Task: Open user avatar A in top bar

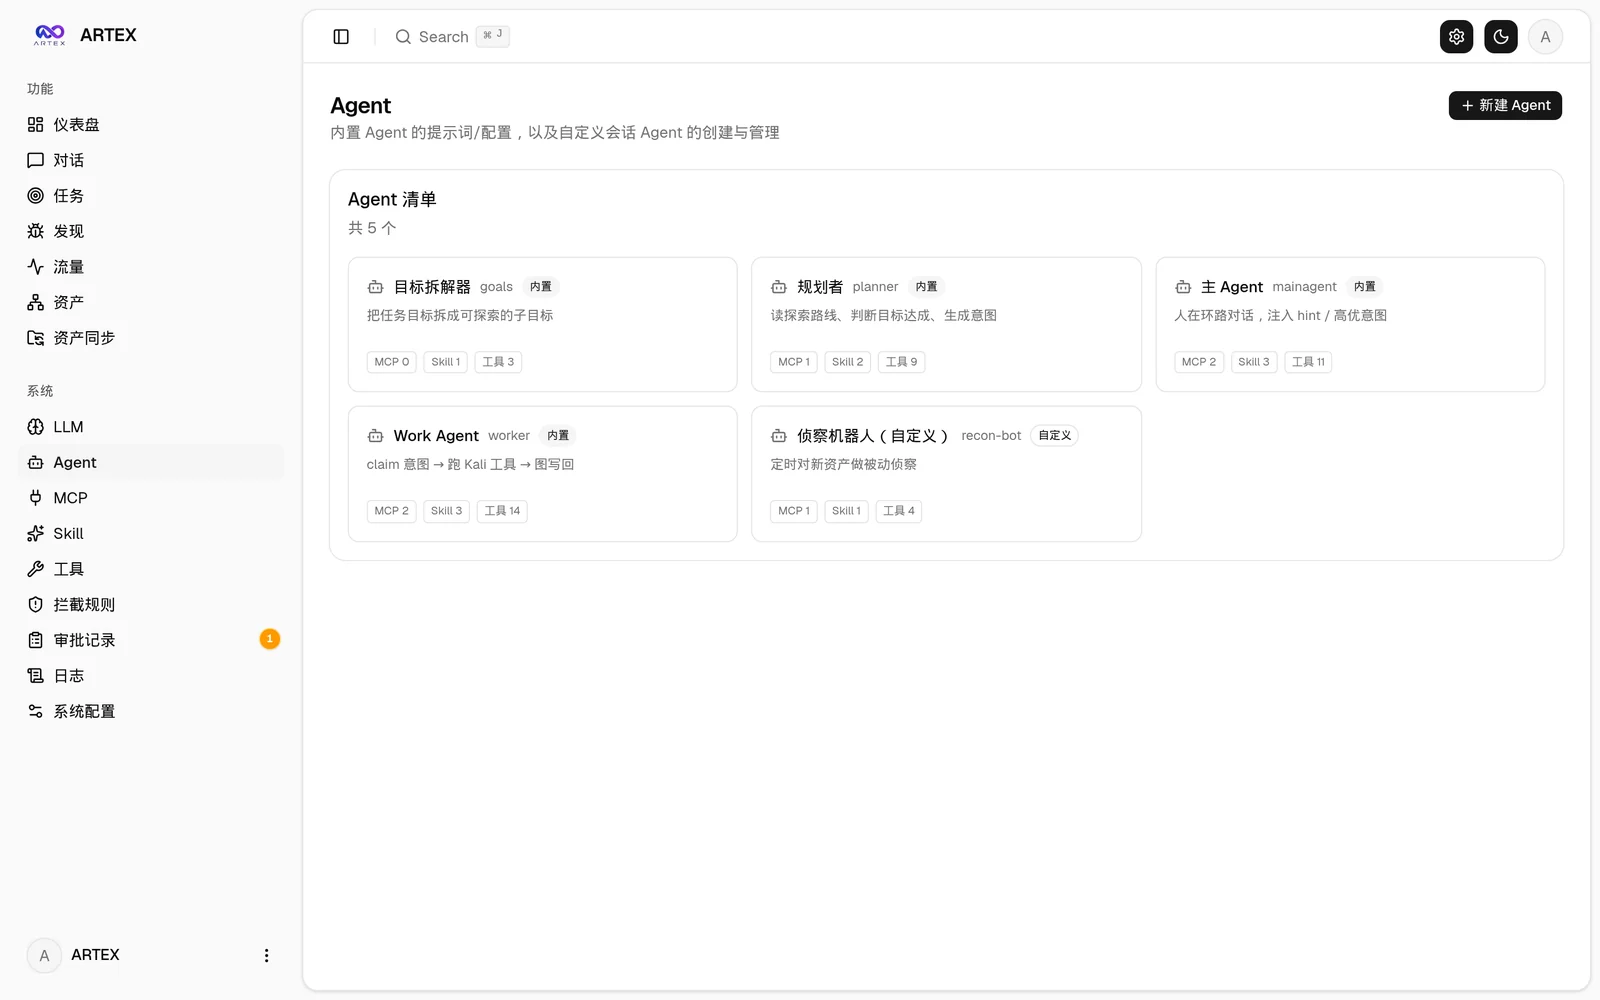Action: [x=1545, y=37]
